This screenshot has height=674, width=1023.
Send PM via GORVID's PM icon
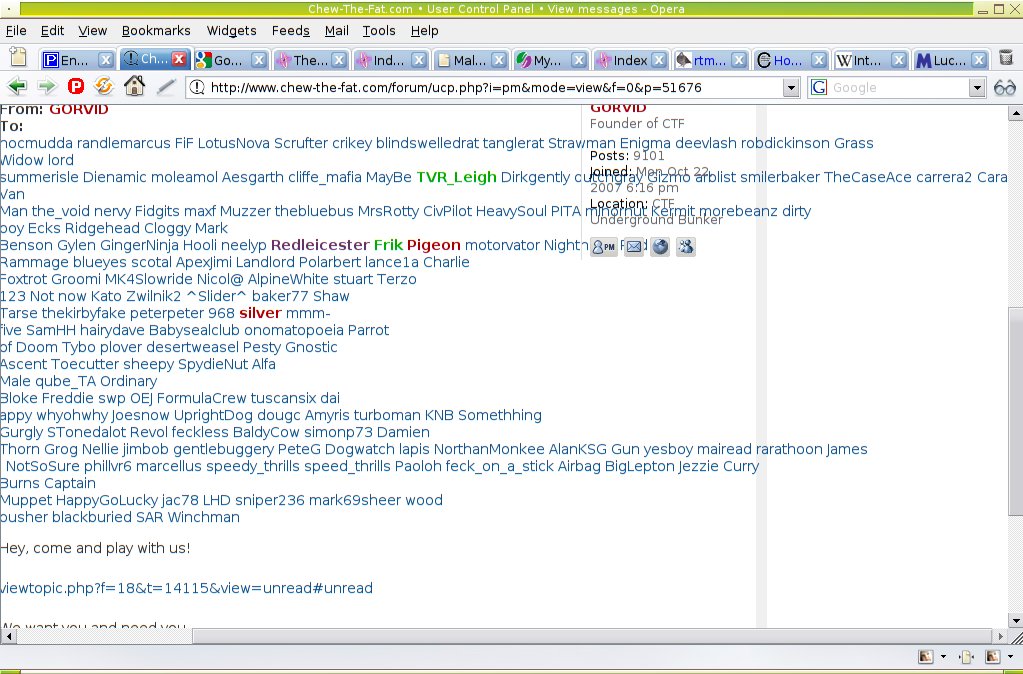pos(604,246)
